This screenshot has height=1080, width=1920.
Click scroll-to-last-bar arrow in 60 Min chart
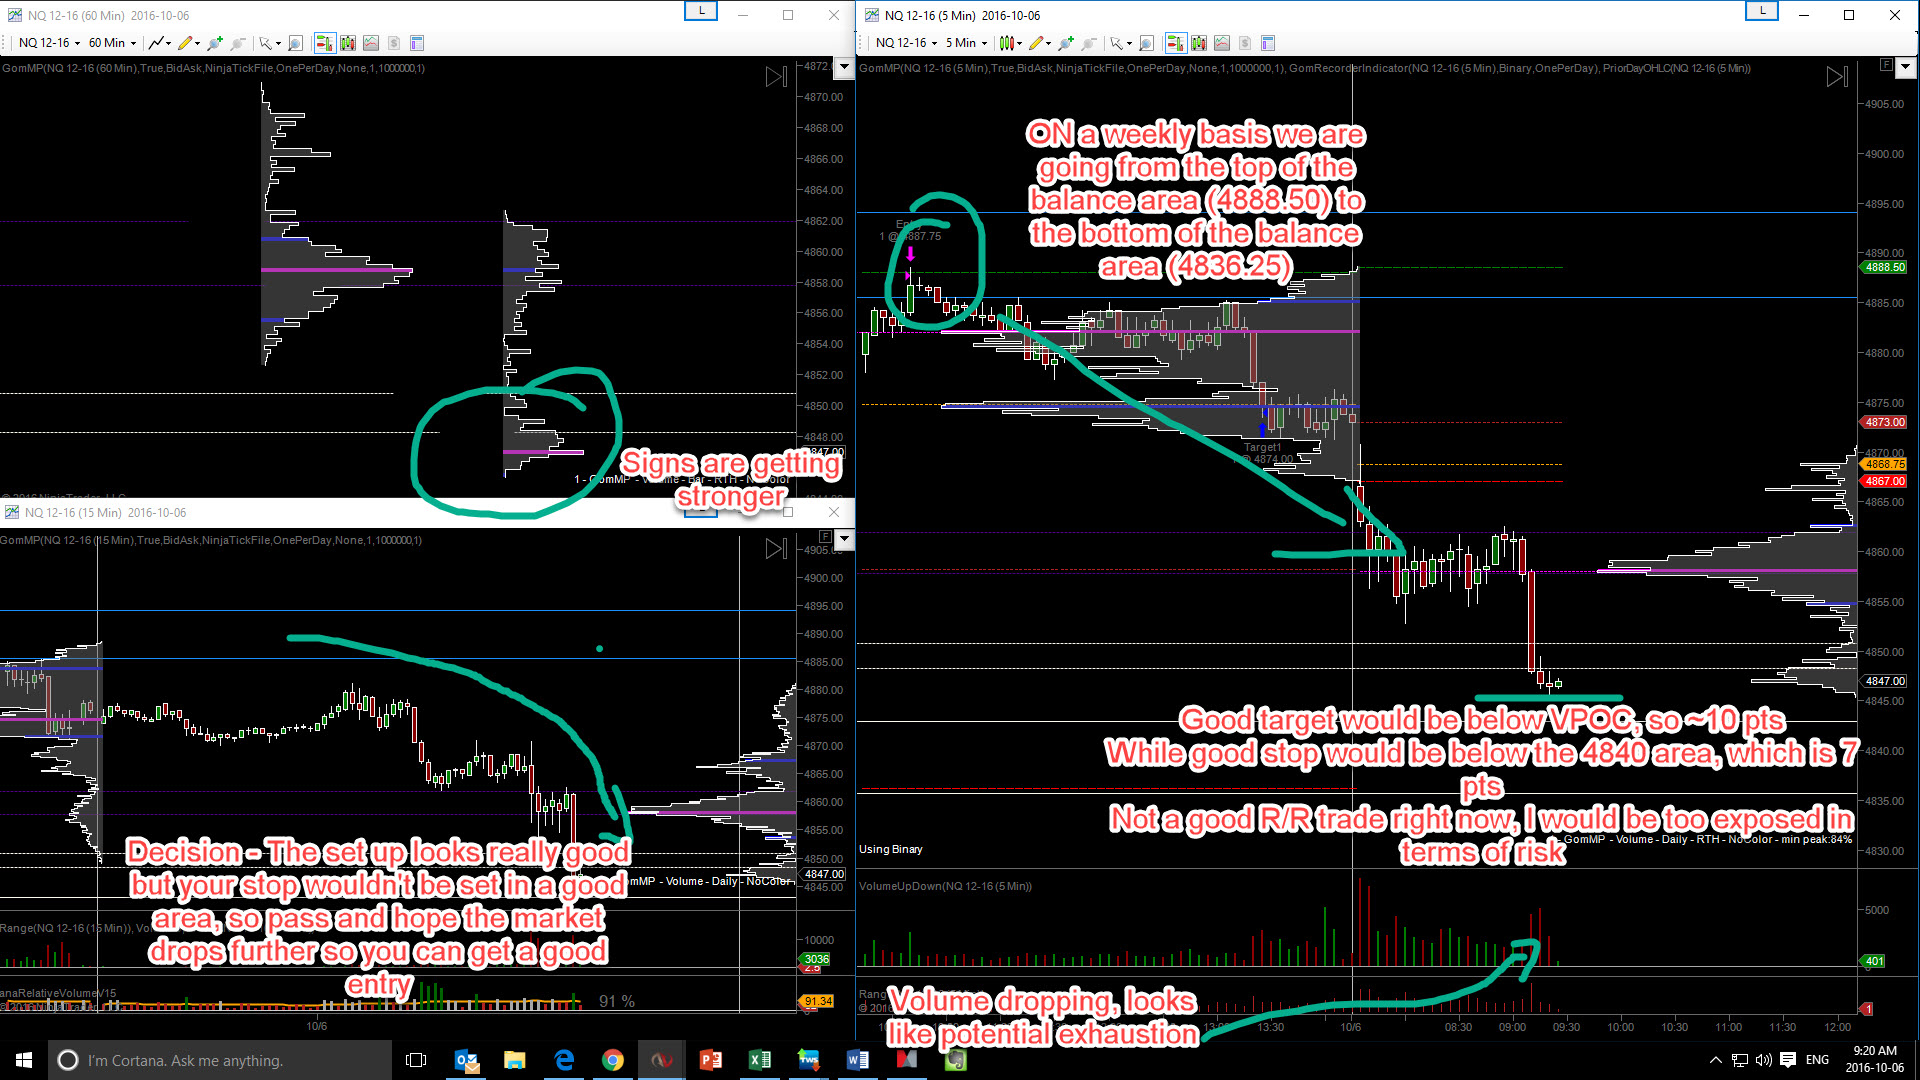tap(776, 77)
